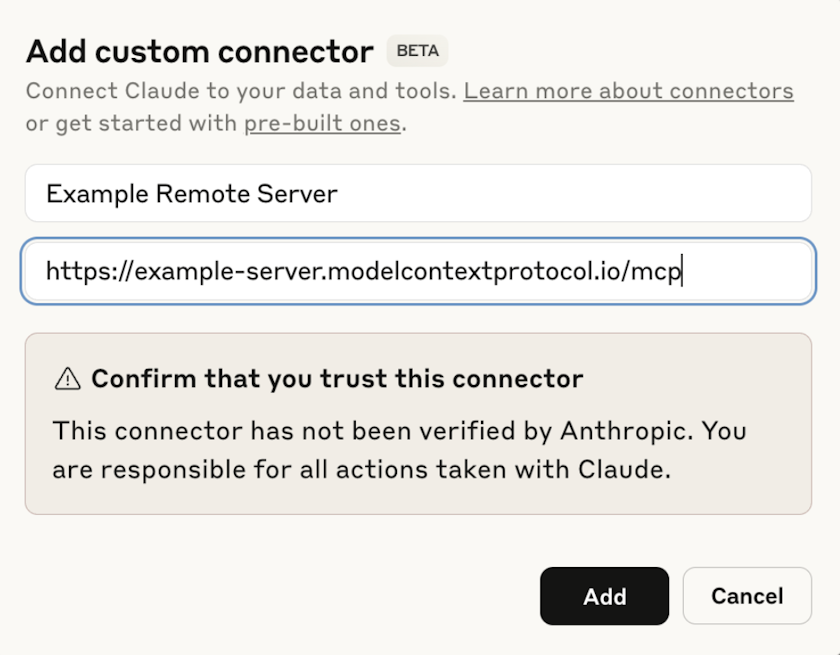The image size is (840, 655).
Task: Click the trust confirmation warning box
Action: pyautogui.click(x=420, y=423)
